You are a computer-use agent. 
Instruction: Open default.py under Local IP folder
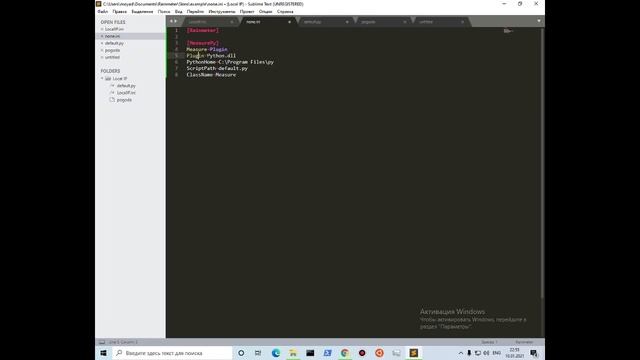126,86
